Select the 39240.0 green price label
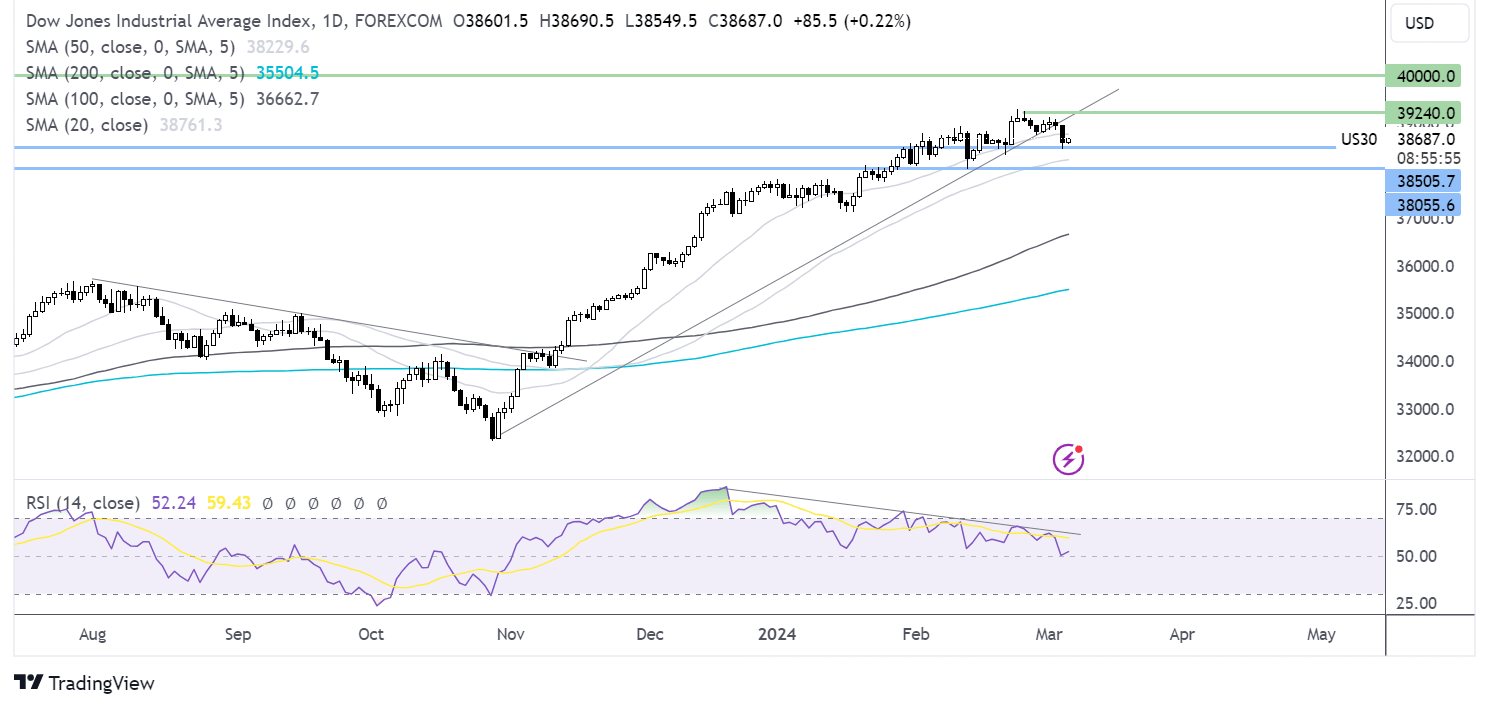Viewport: 1490px width, 709px height. click(x=1424, y=112)
